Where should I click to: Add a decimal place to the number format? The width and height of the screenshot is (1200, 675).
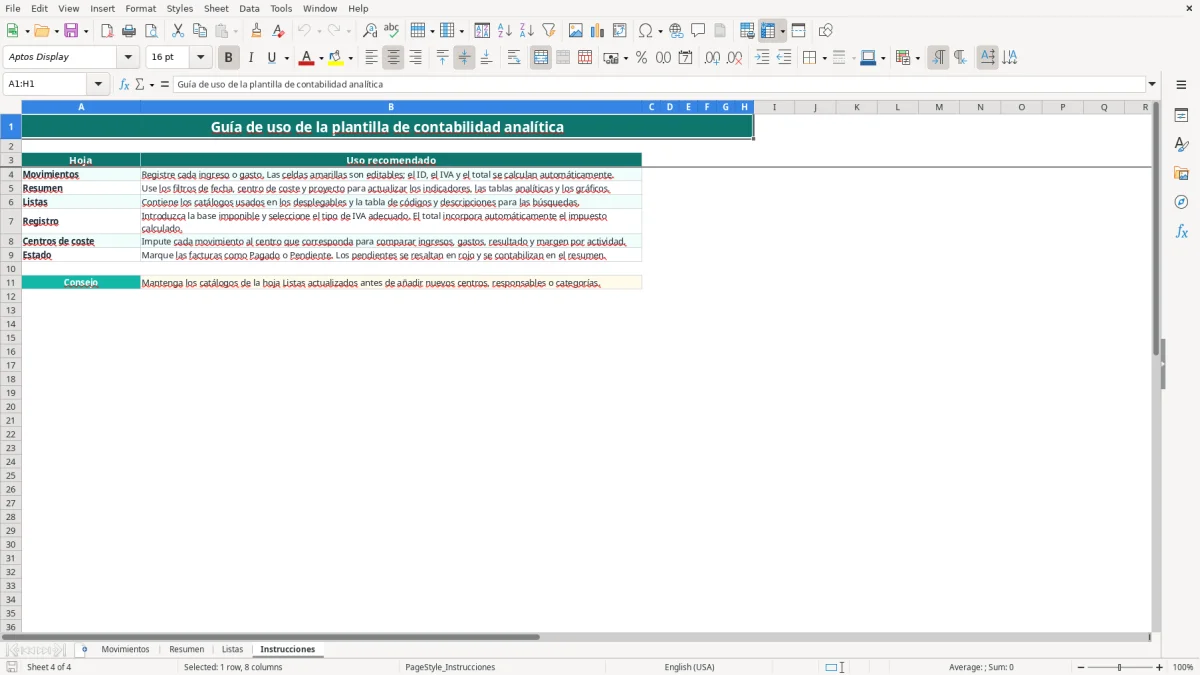[712, 58]
